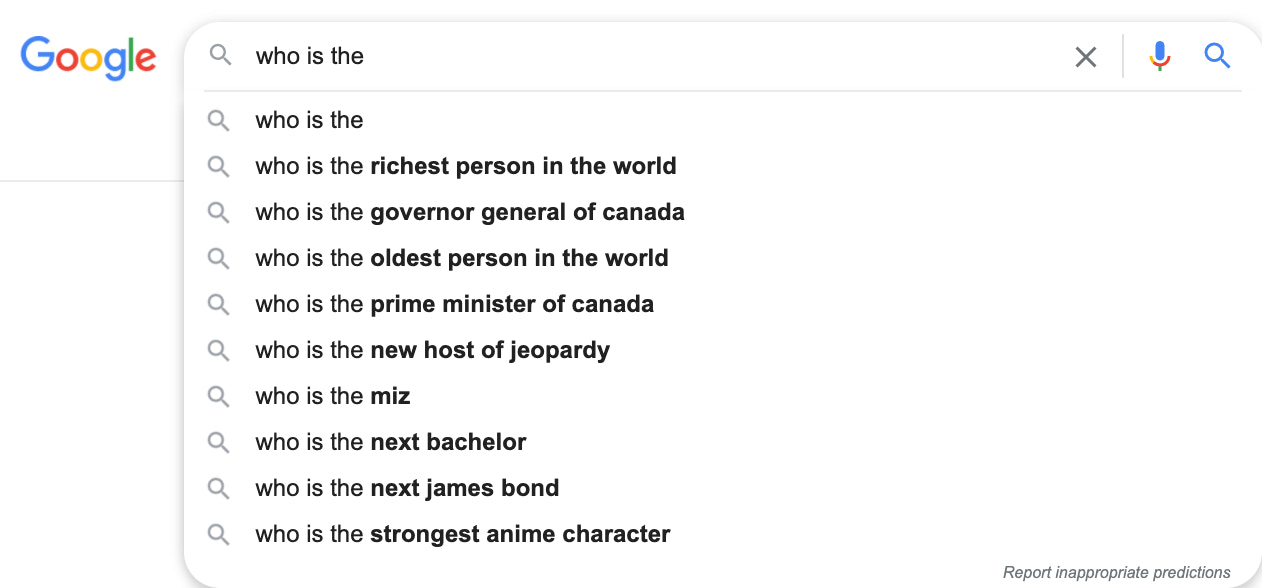Select 'who is the prime minister of canada'
This screenshot has height=588, width=1262.
454,304
